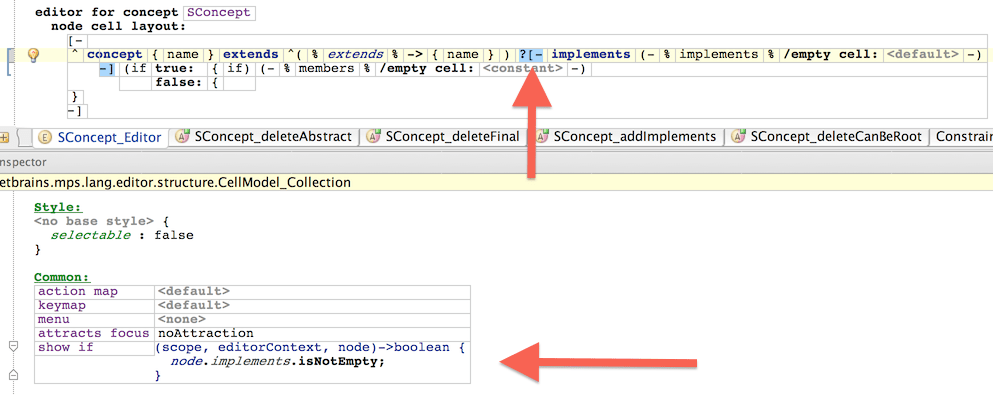Click the bold 'implements' constant cell
This screenshot has width=993, height=395.
point(591,54)
